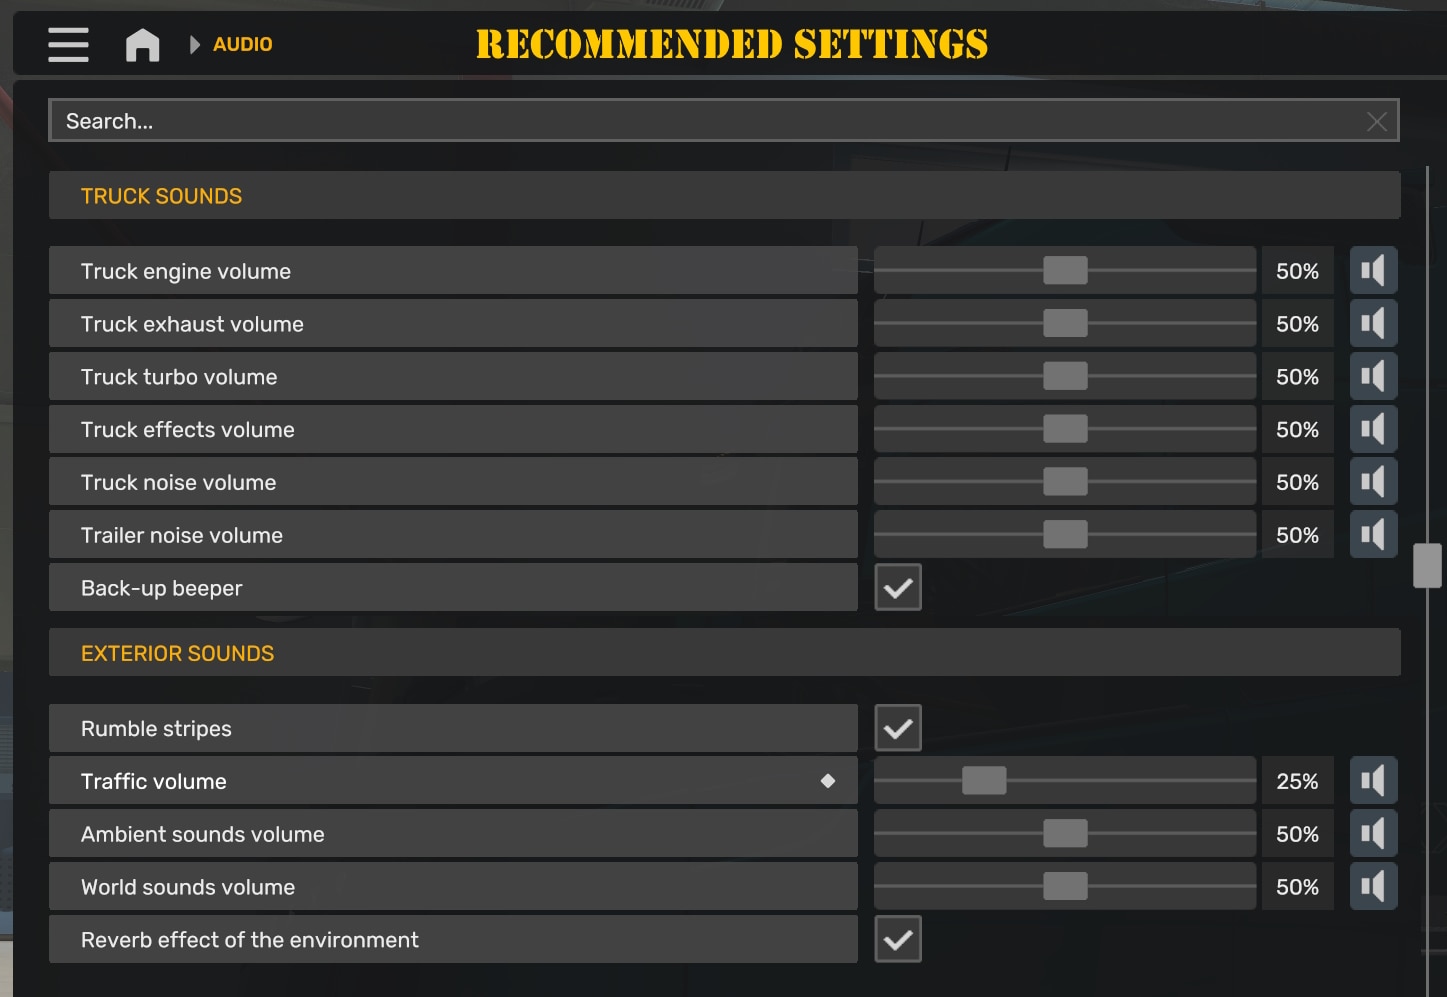Viewport: 1447px width, 997px height.
Task: Collapse the TRUCK SOUNDS section header
Action: pyautogui.click(x=724, y=196)
